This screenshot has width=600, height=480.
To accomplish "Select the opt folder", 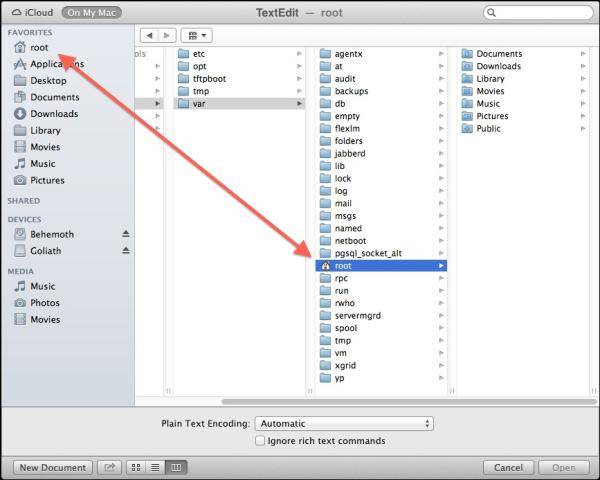I will click(239, 66).
